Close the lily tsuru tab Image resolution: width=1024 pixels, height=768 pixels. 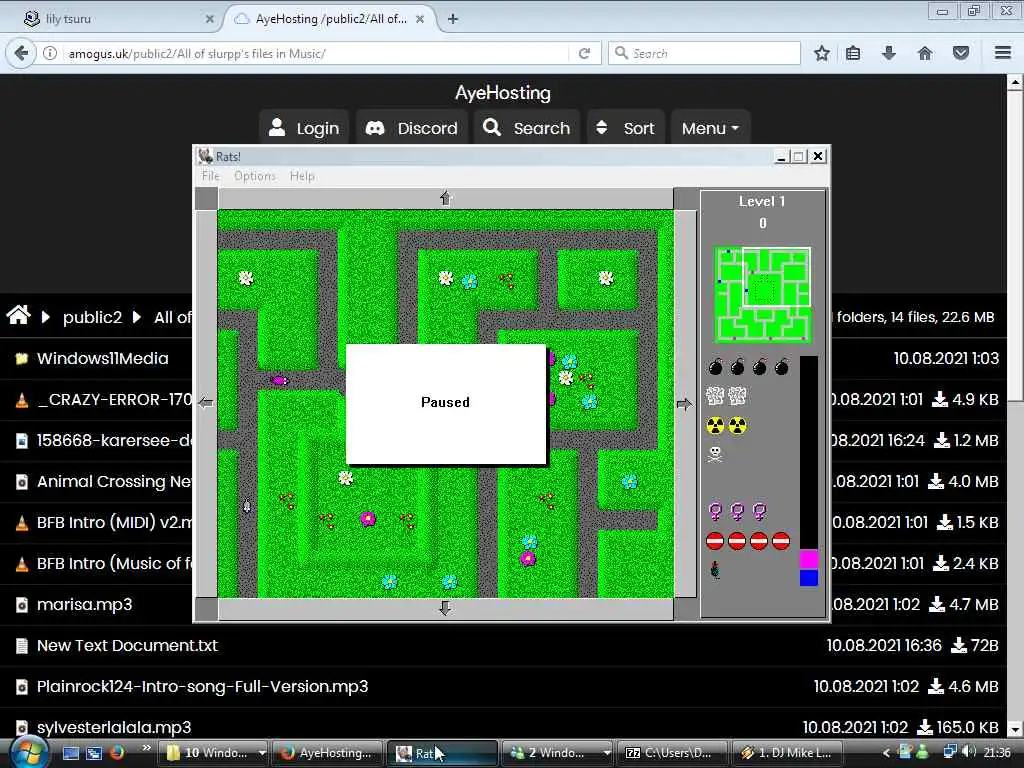[210, 19]
